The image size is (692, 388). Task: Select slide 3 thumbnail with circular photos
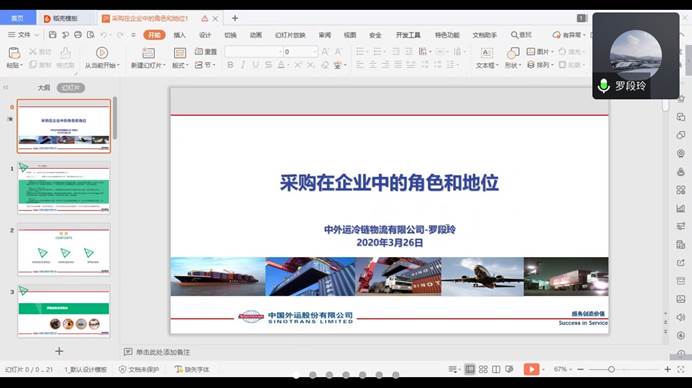click(x=64, y=311)
